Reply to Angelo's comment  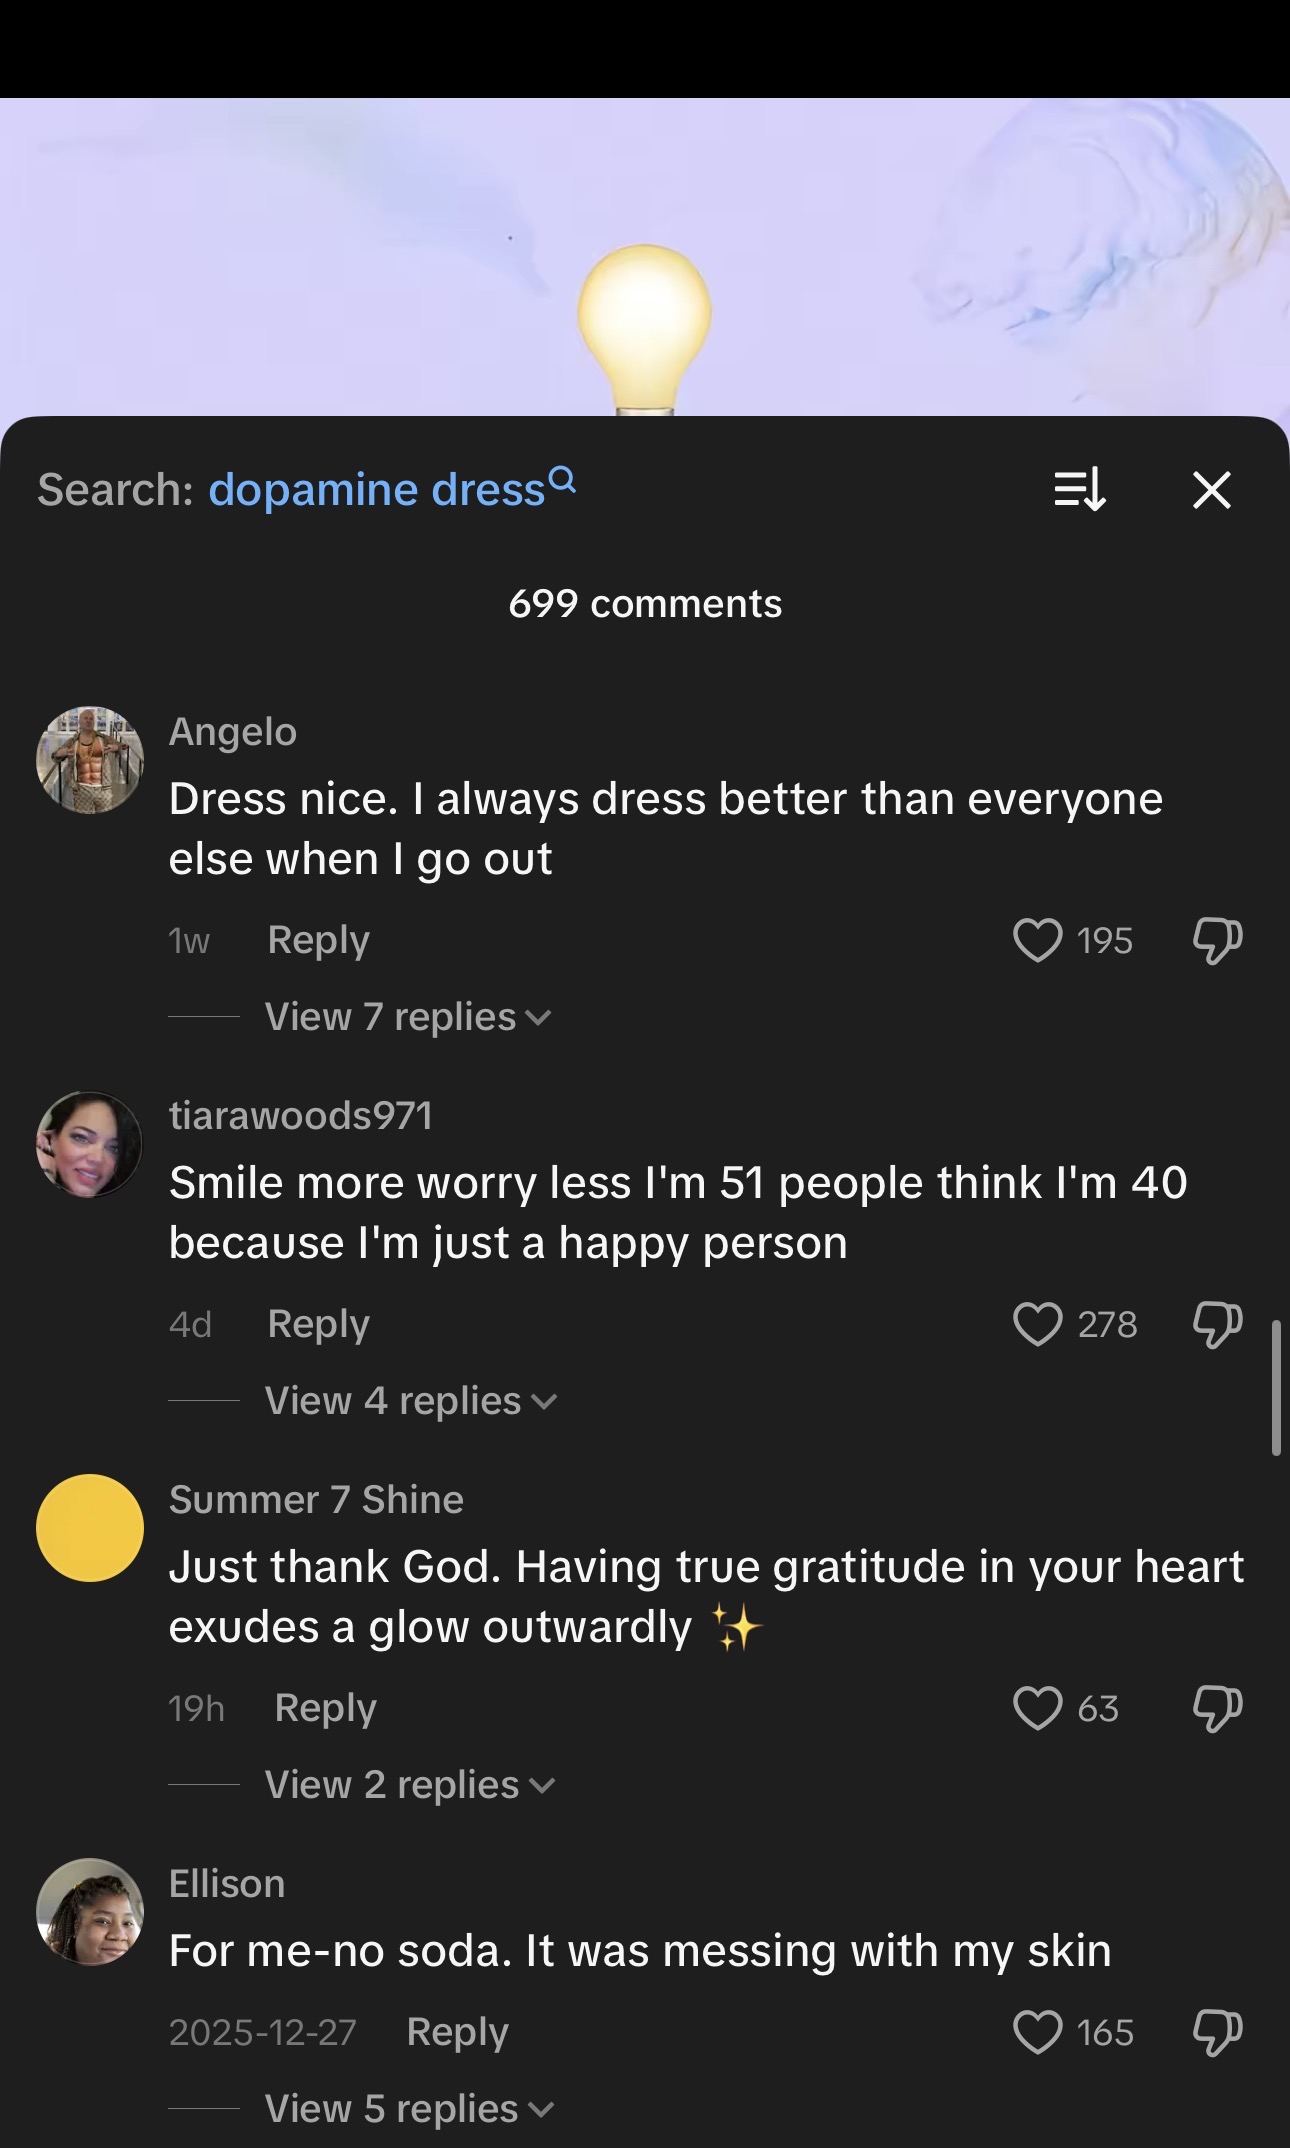tap(318, 940)
